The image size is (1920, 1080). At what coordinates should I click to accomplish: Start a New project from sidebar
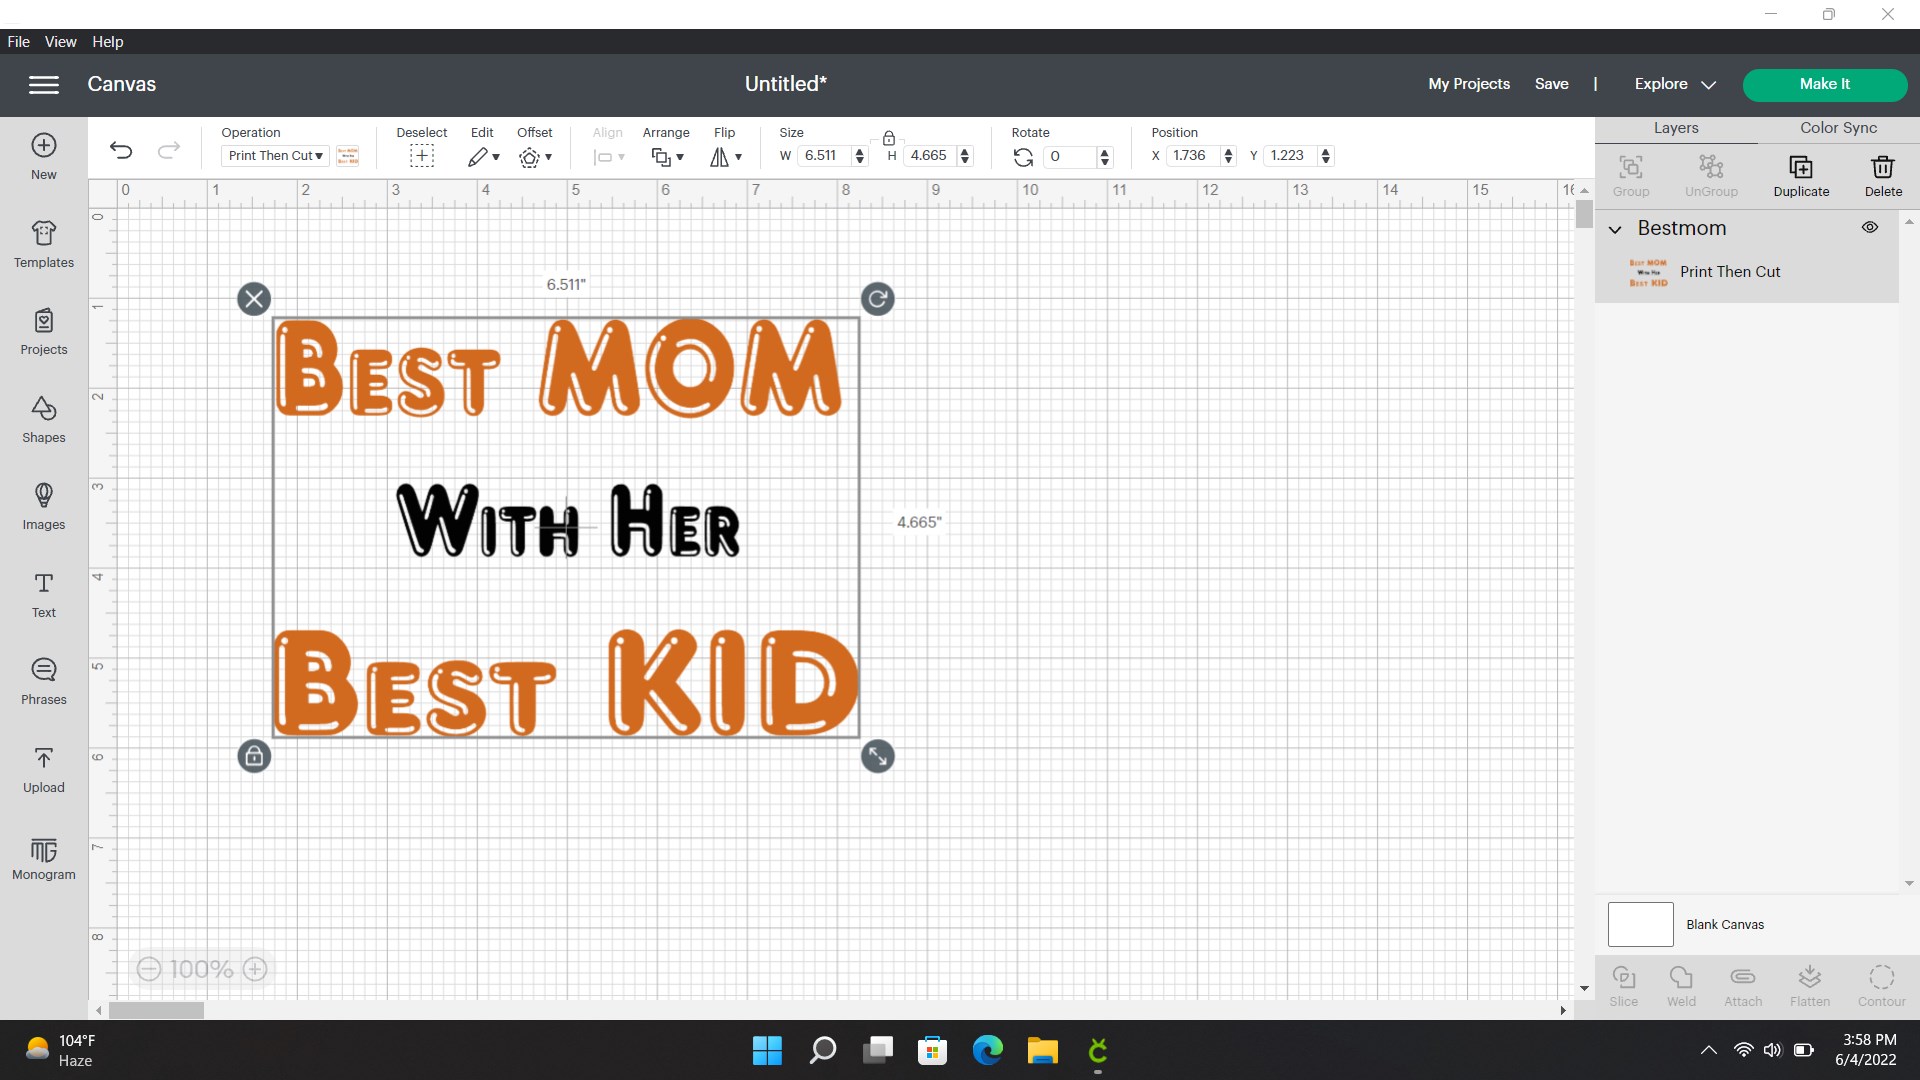click(44, 156)
